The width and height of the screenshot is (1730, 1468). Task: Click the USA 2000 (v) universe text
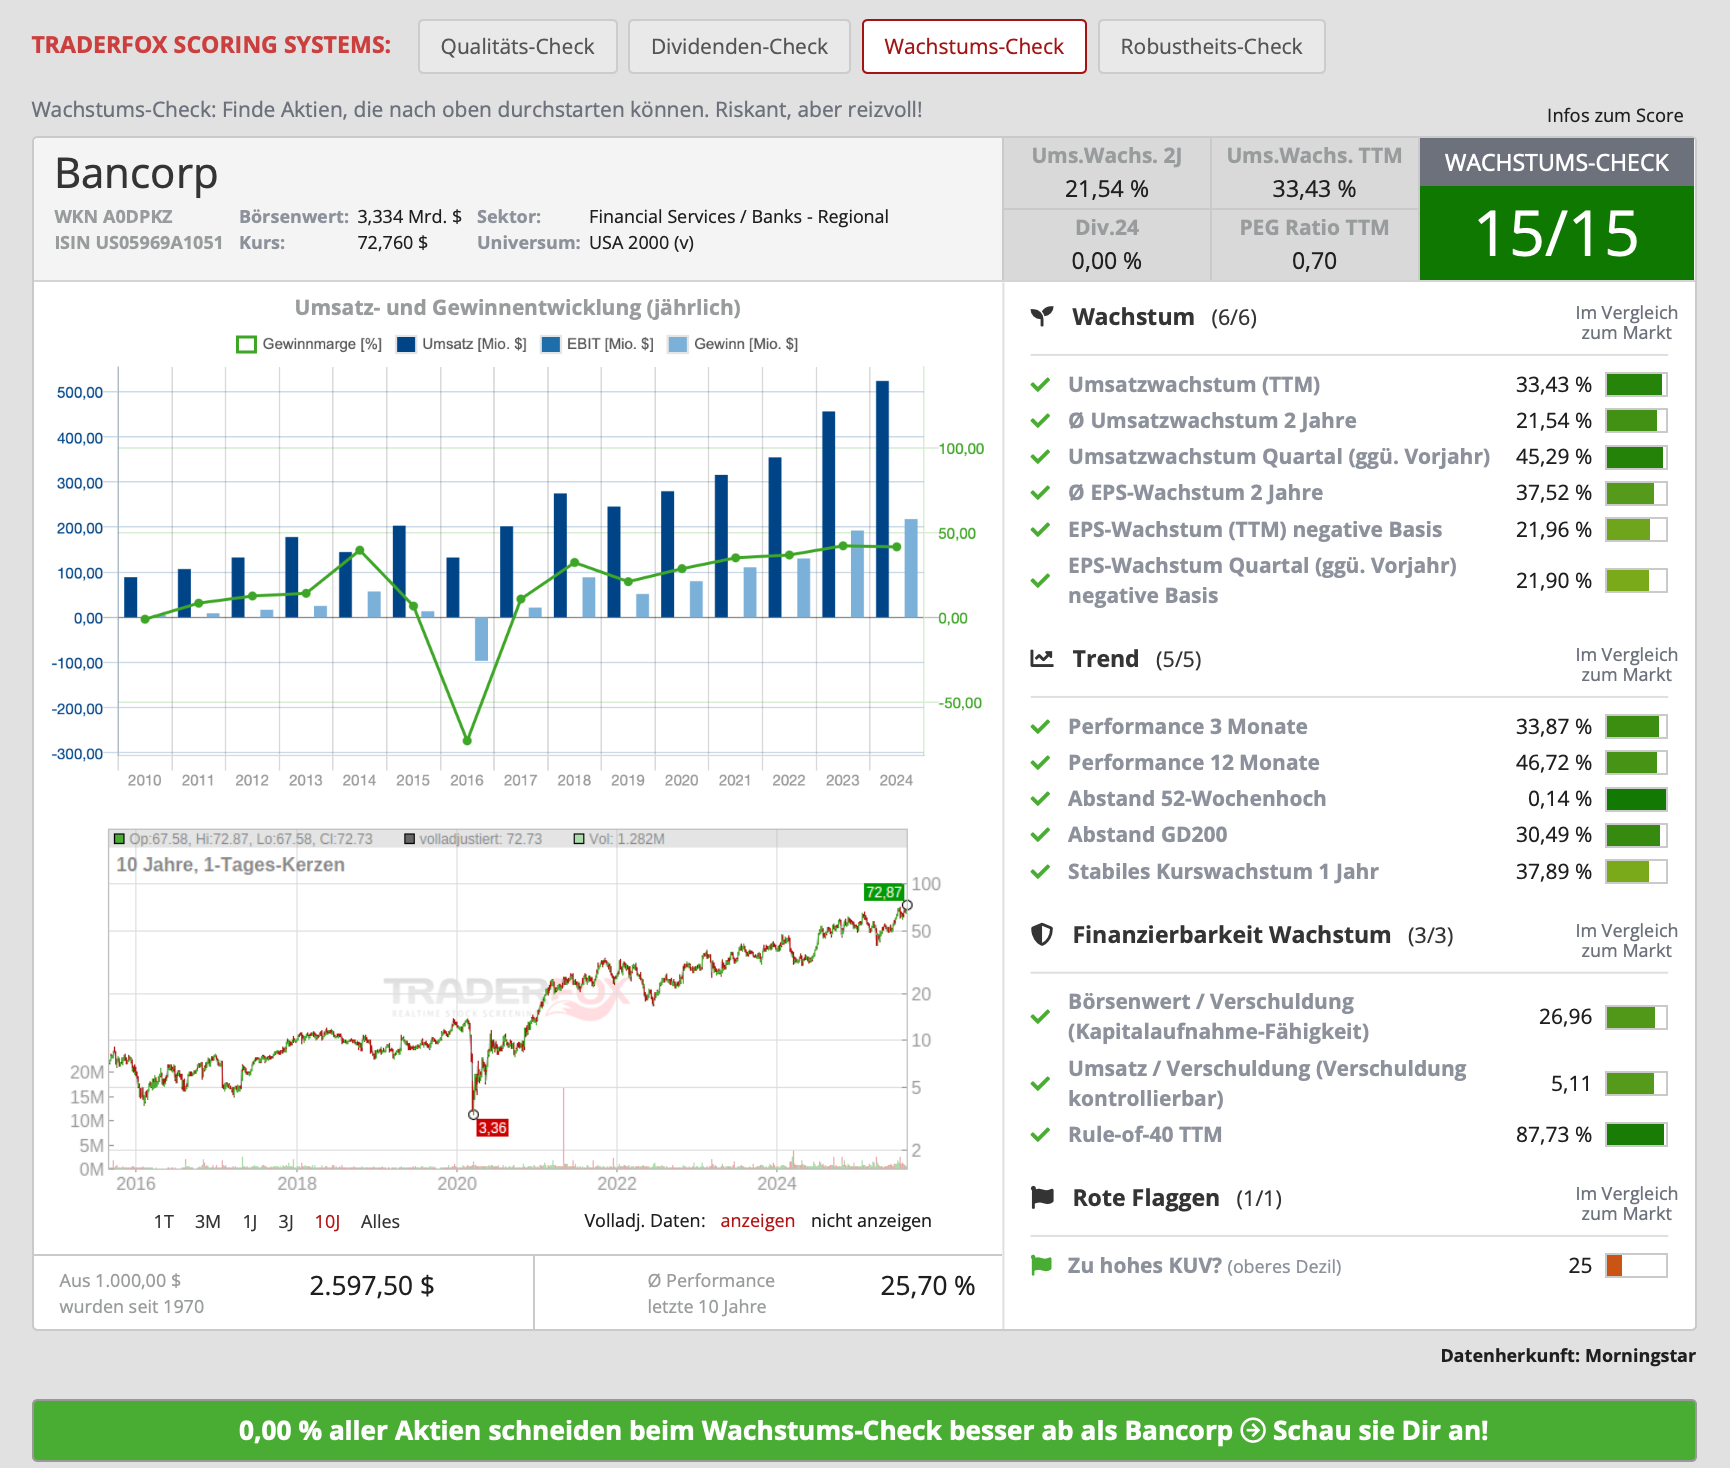[641, 243]
